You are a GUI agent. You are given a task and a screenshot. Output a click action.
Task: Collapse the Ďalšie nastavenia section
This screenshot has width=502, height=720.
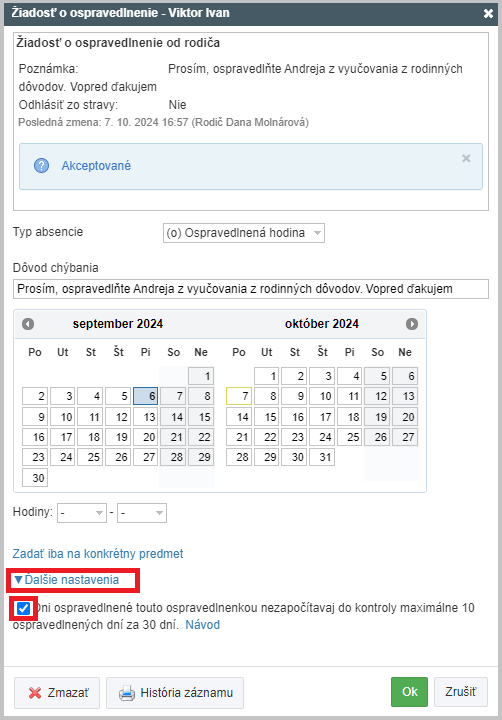coord(67,580)
